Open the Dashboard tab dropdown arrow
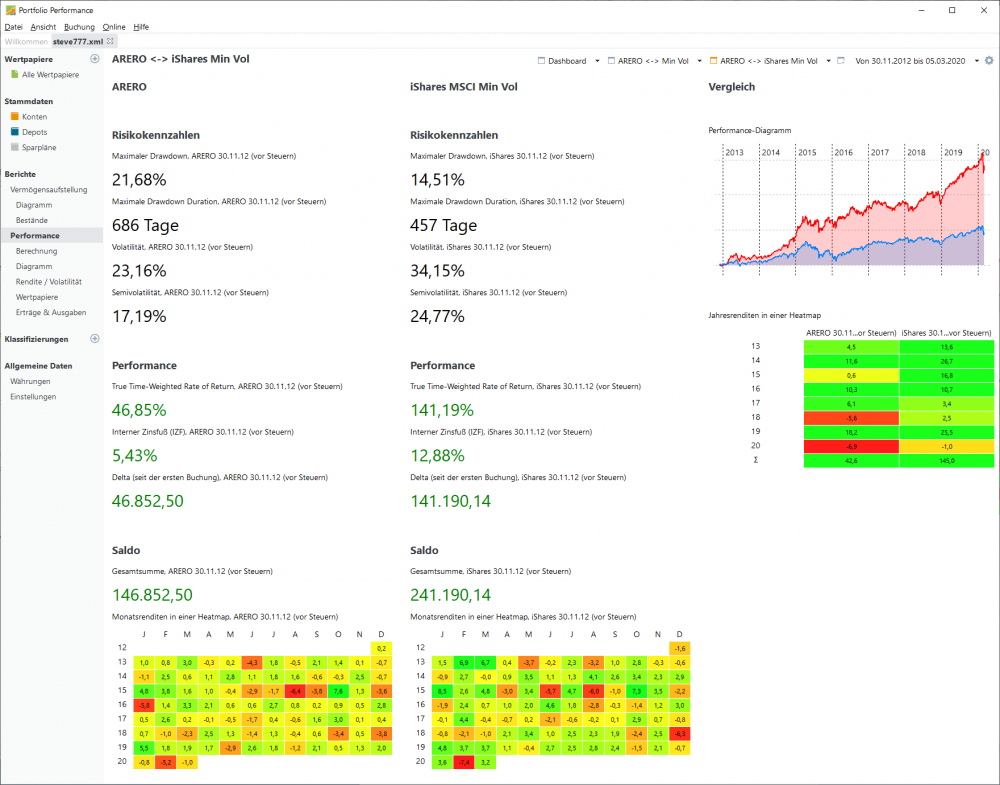1000x785 pixels. [x=597, y=60]
